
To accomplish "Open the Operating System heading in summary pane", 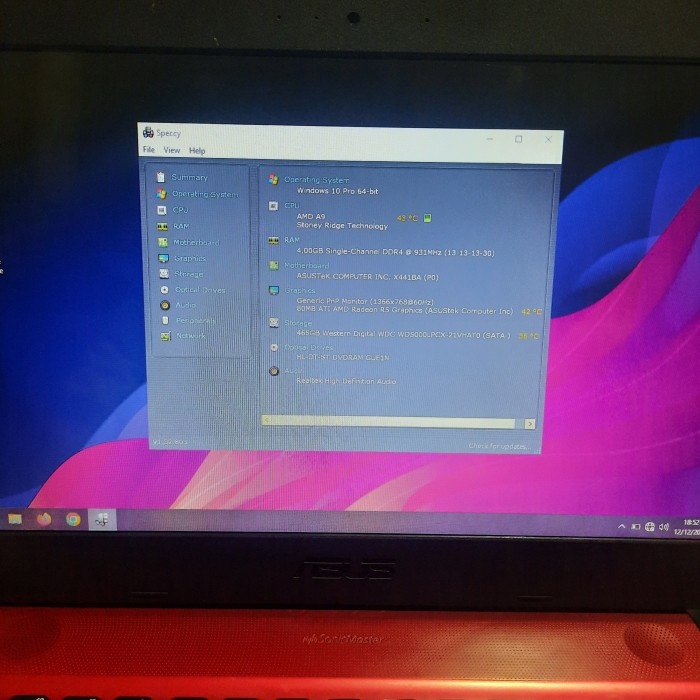I will (317, 180).
